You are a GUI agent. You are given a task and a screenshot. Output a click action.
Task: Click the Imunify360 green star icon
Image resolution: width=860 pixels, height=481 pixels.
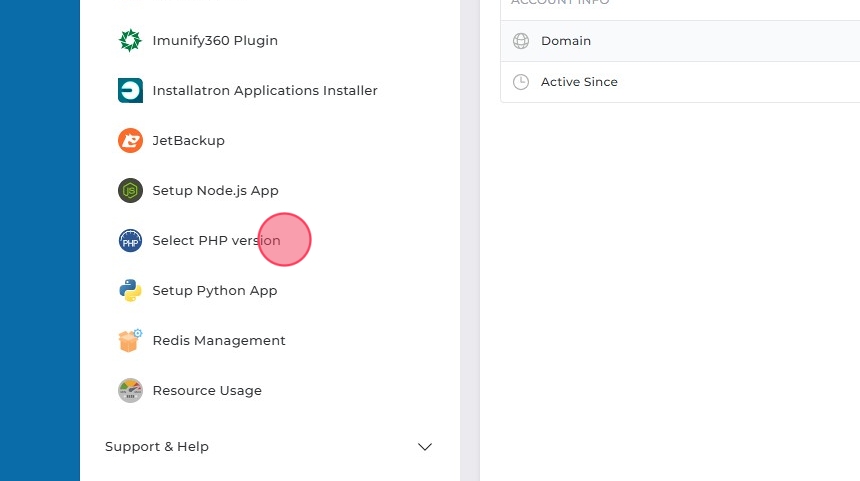click(x=130, y=41)
